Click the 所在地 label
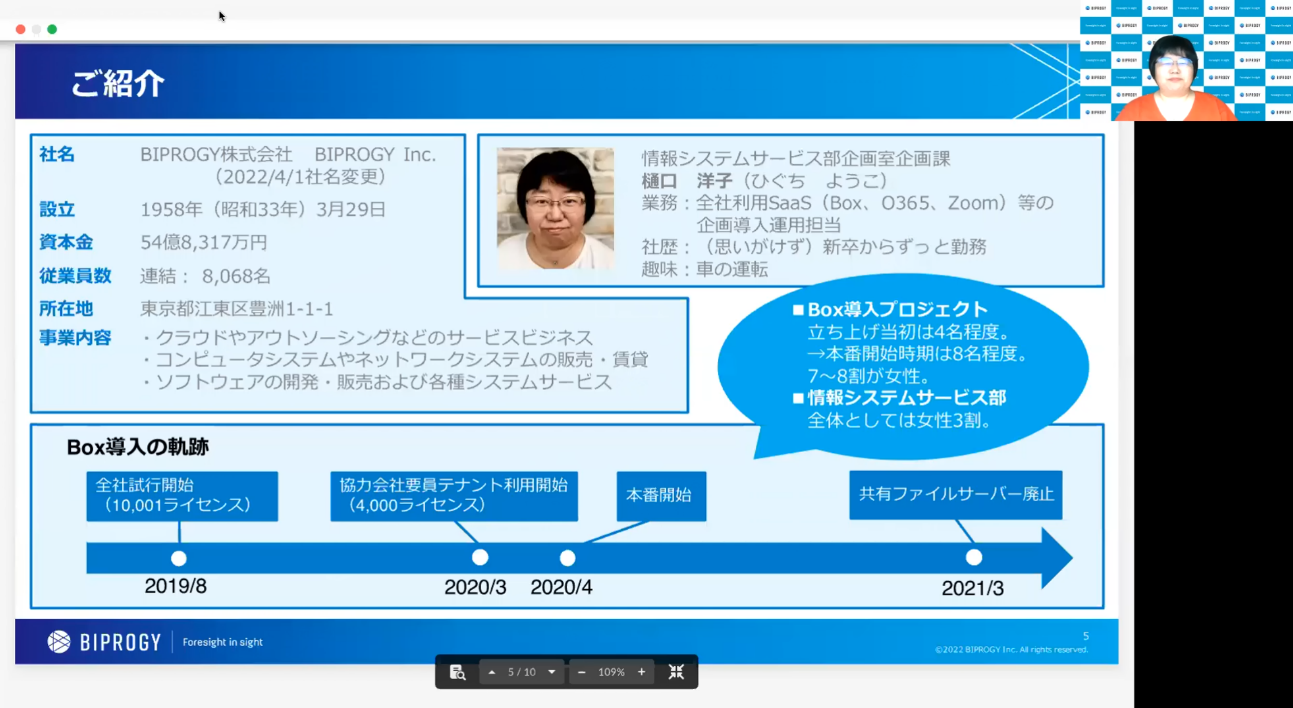This screenshot has height=708, width=1293. pos(66,308)
